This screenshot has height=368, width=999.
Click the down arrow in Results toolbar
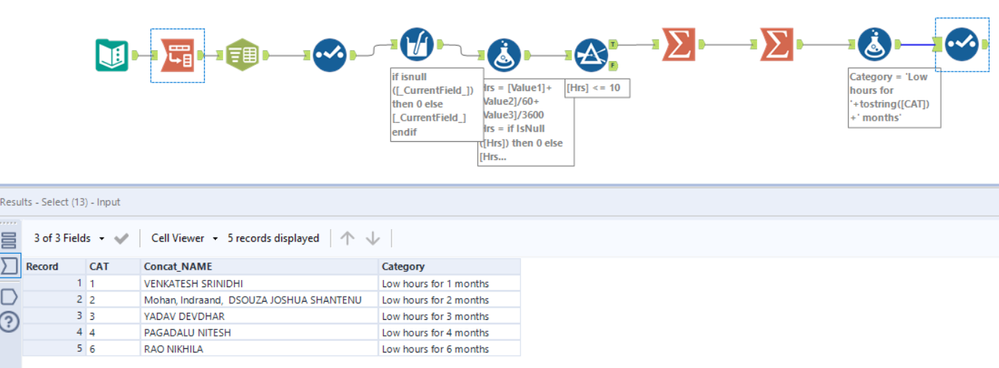[x=373, y=238]
